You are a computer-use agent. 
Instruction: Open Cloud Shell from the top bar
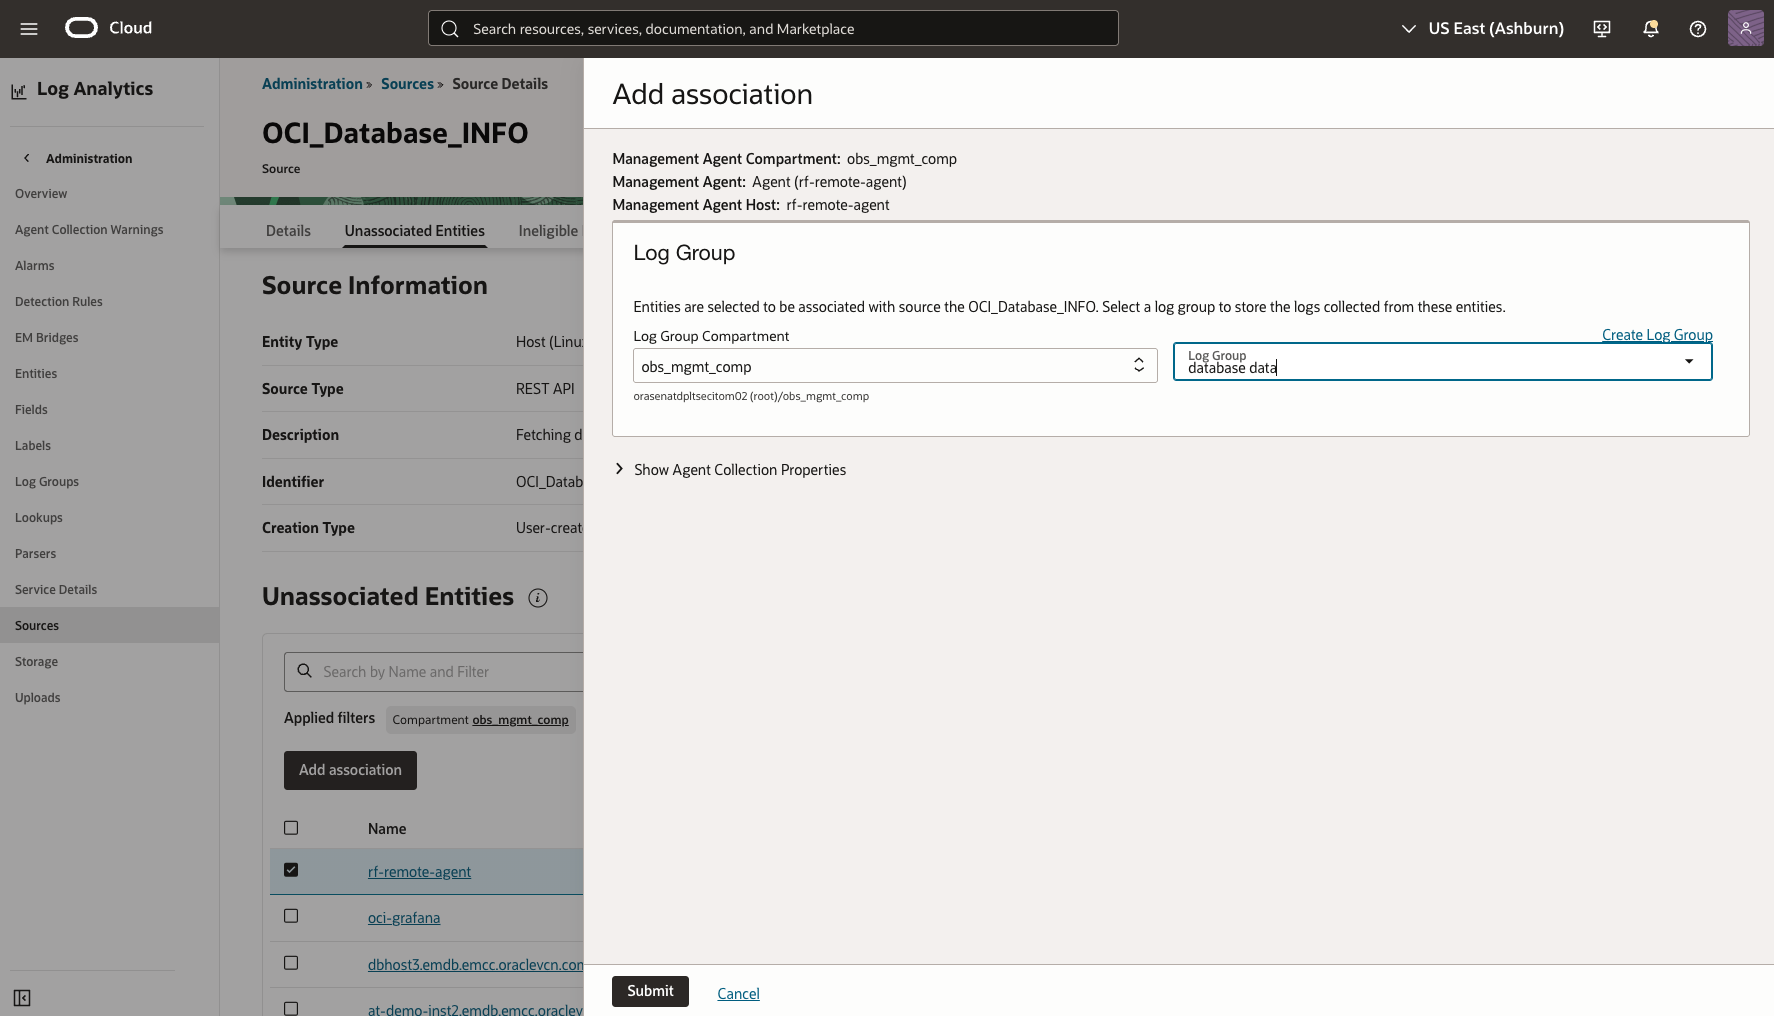(x=1601, y=29)
